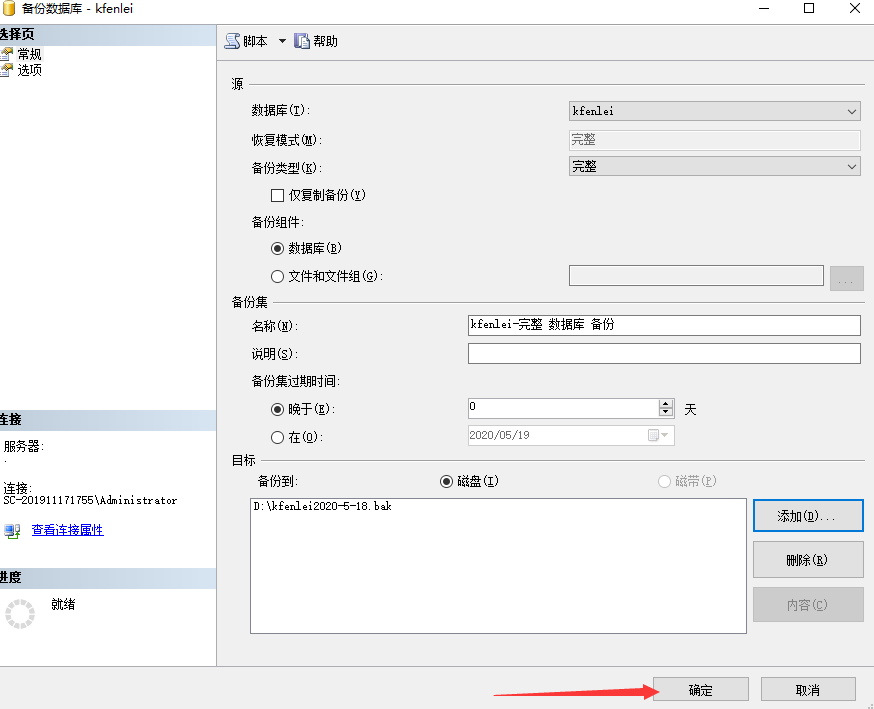Click the 脚本 script icon in toolbar
874x709 pixels.
232,41
